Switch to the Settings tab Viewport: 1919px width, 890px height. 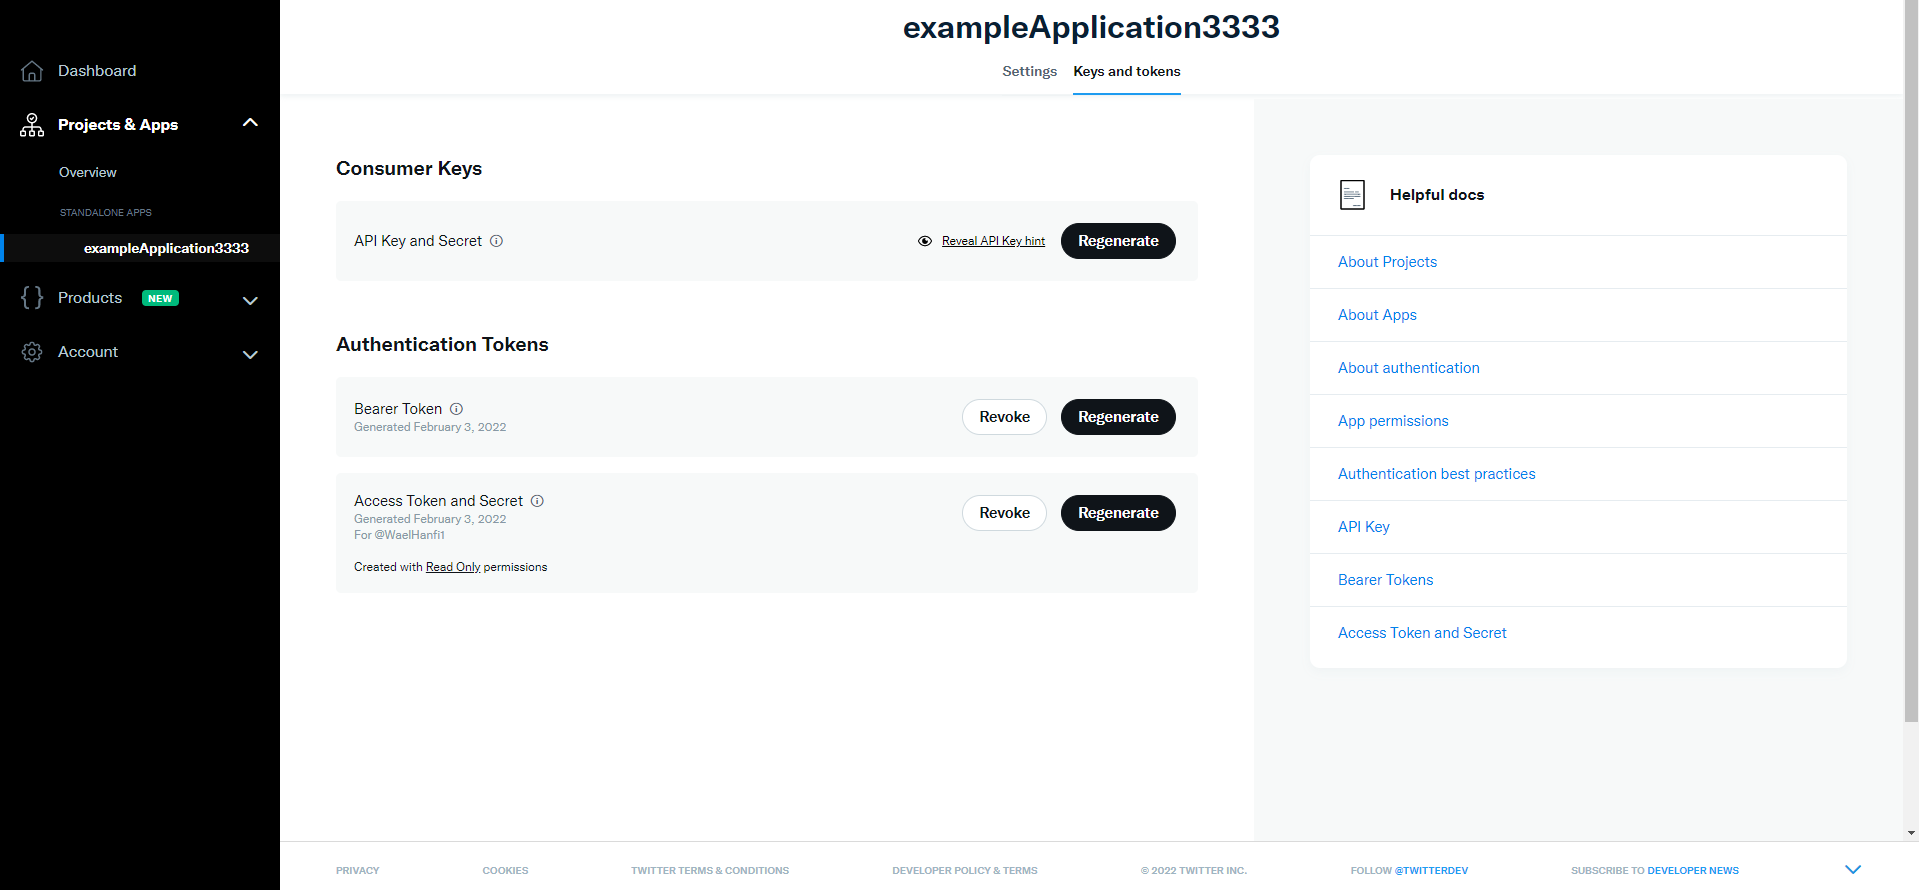tap(1029, 71)
